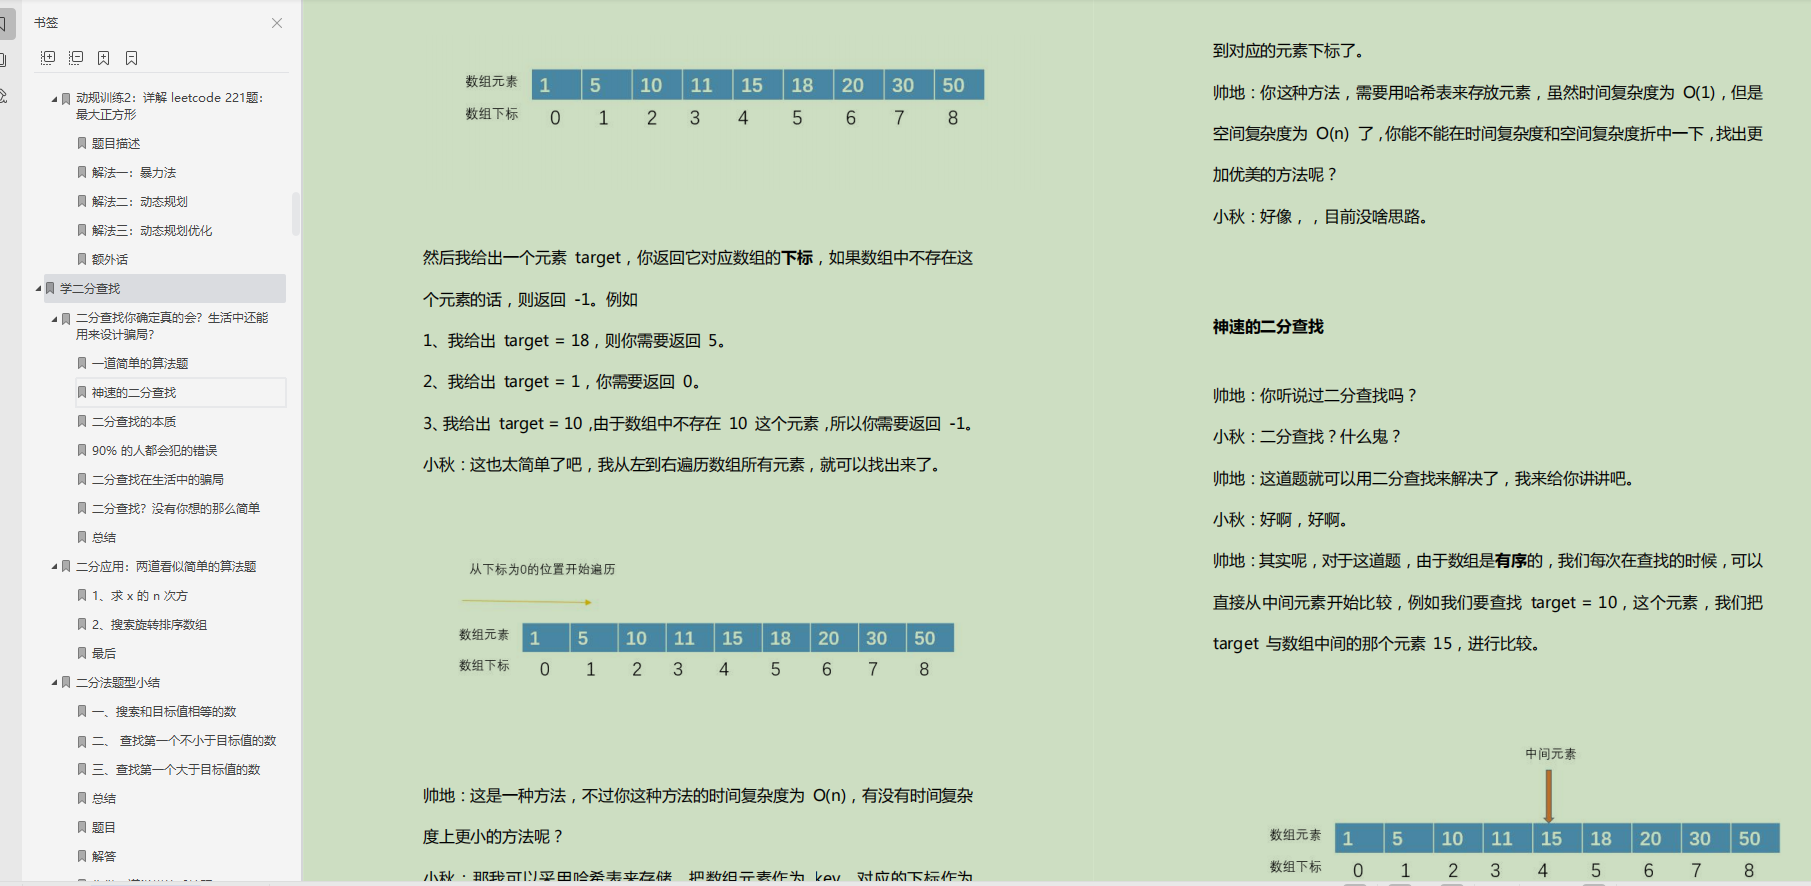Open 一、搜索和目标值相等的数 bookmark
The width and height of the screenshot is (1811, 886).
pos(164,711)
